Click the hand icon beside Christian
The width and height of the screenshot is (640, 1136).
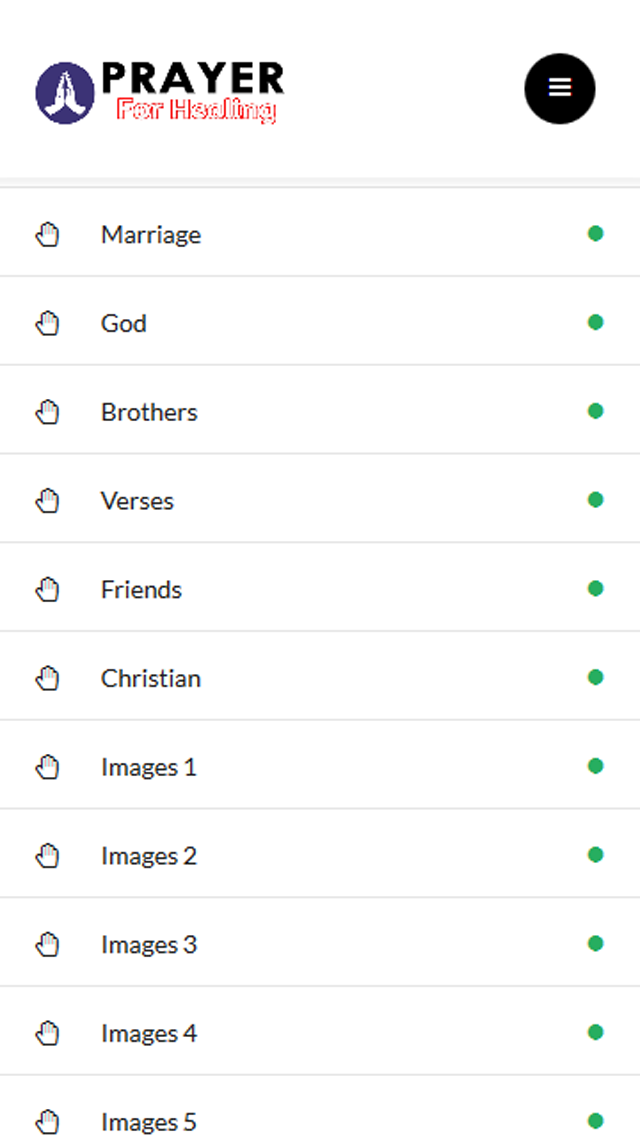[x=47, y=678]
